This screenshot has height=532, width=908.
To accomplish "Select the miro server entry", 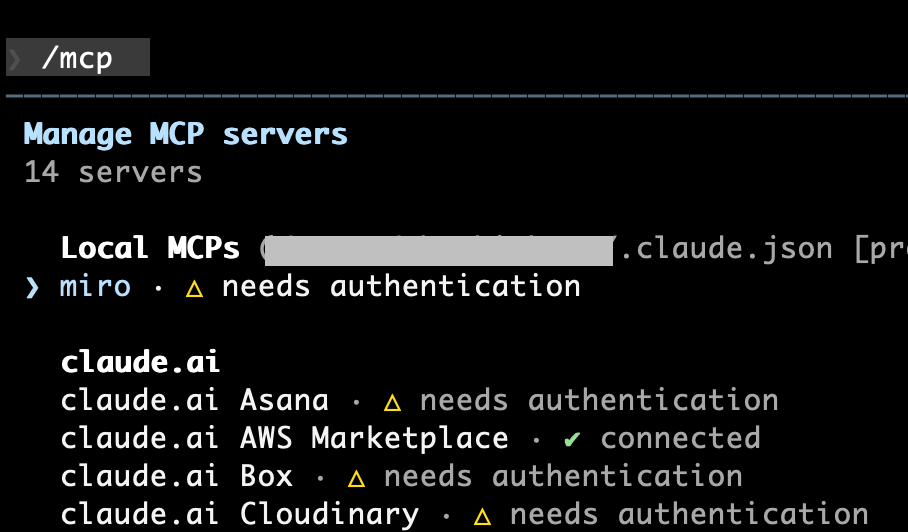I will (x=95, y=287).
